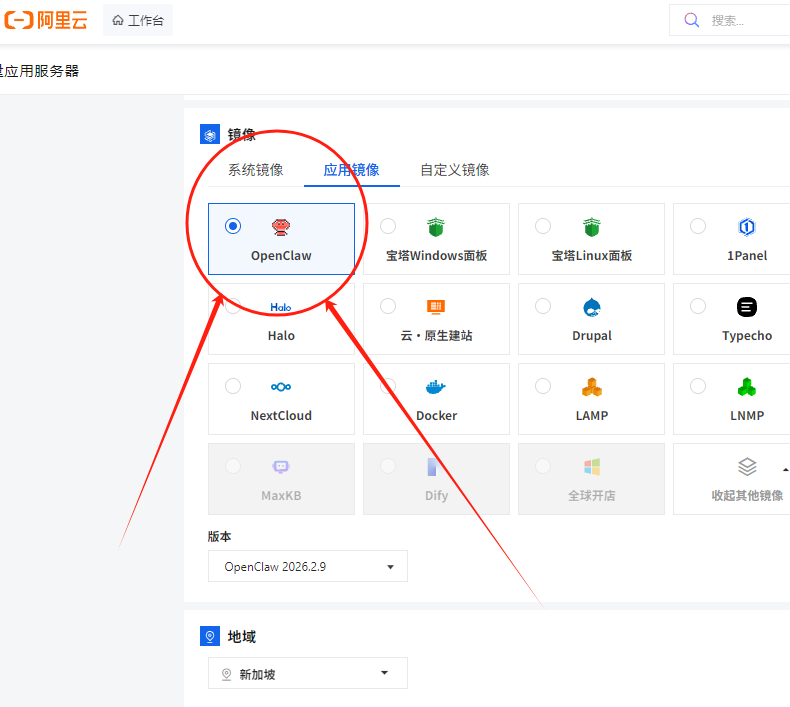
Task: Click the OpenClaw robot icon
Action: coord(281,227)
